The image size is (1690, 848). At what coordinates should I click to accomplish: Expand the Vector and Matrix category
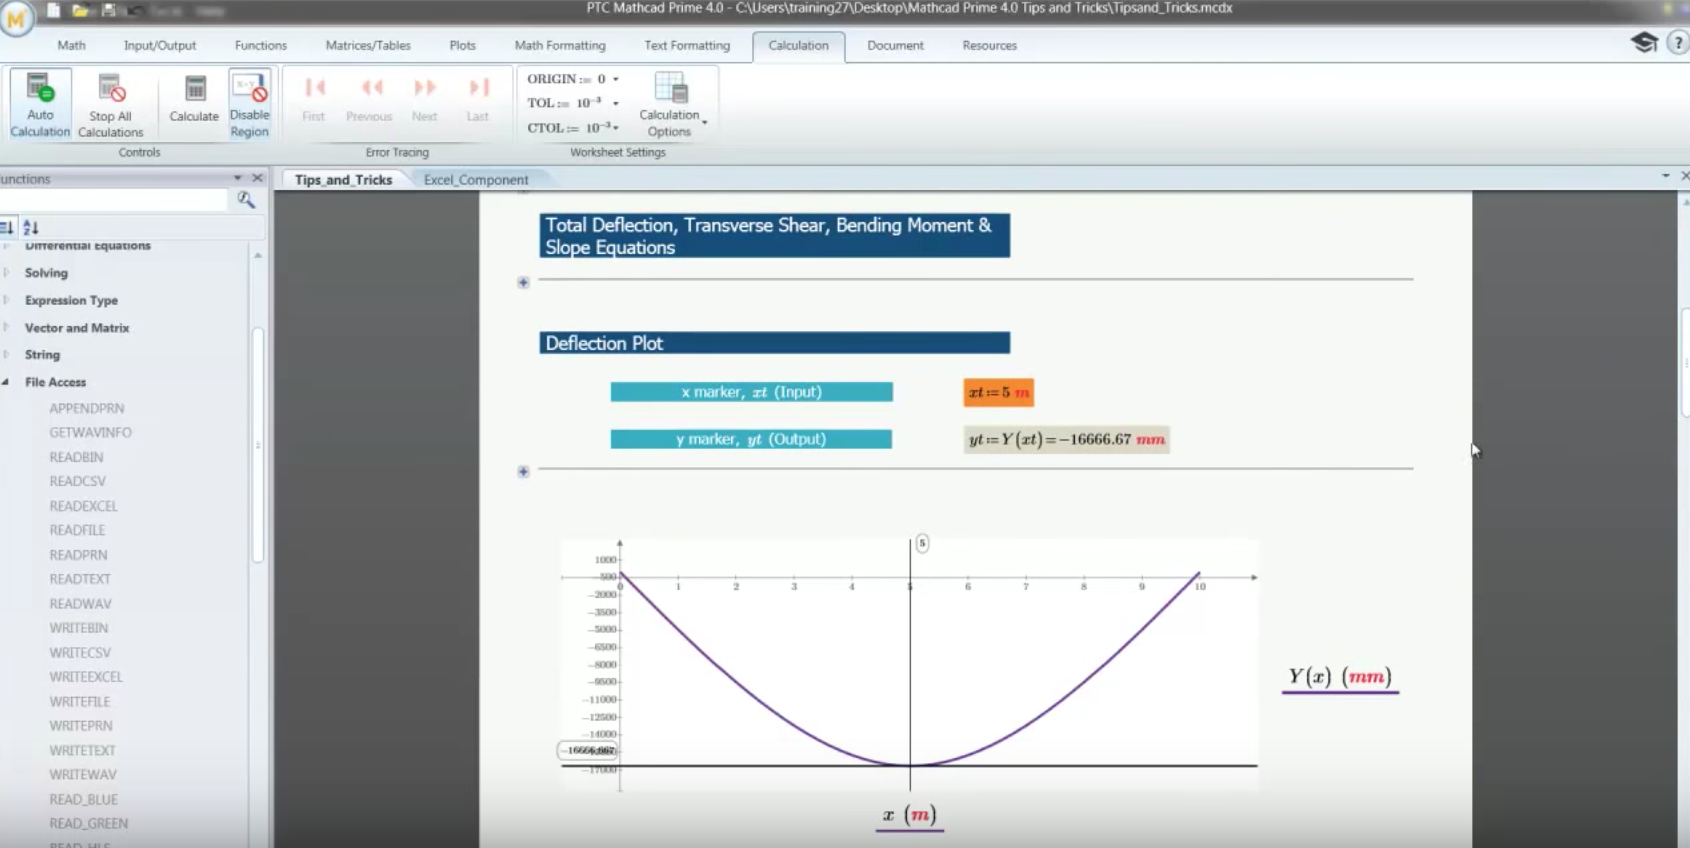7,328
